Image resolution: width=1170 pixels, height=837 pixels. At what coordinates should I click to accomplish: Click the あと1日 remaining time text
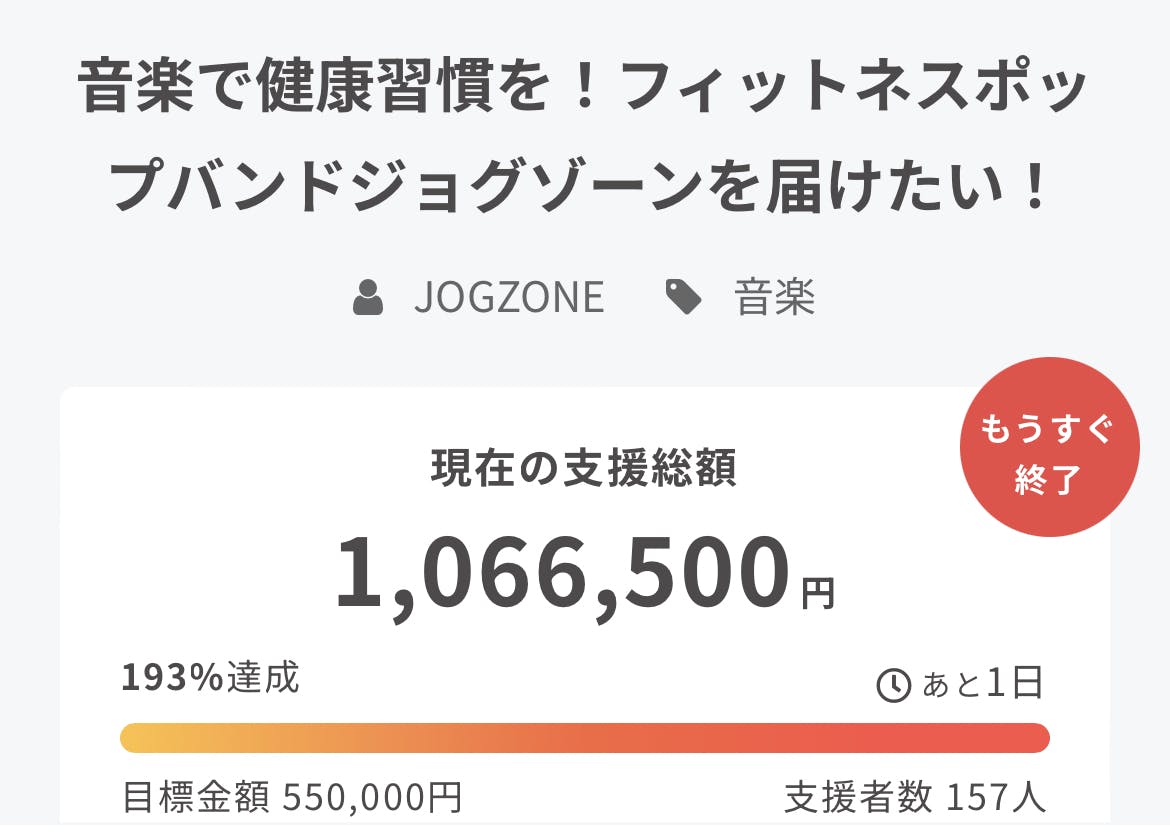pyautogui.click(x=982, y=685)
